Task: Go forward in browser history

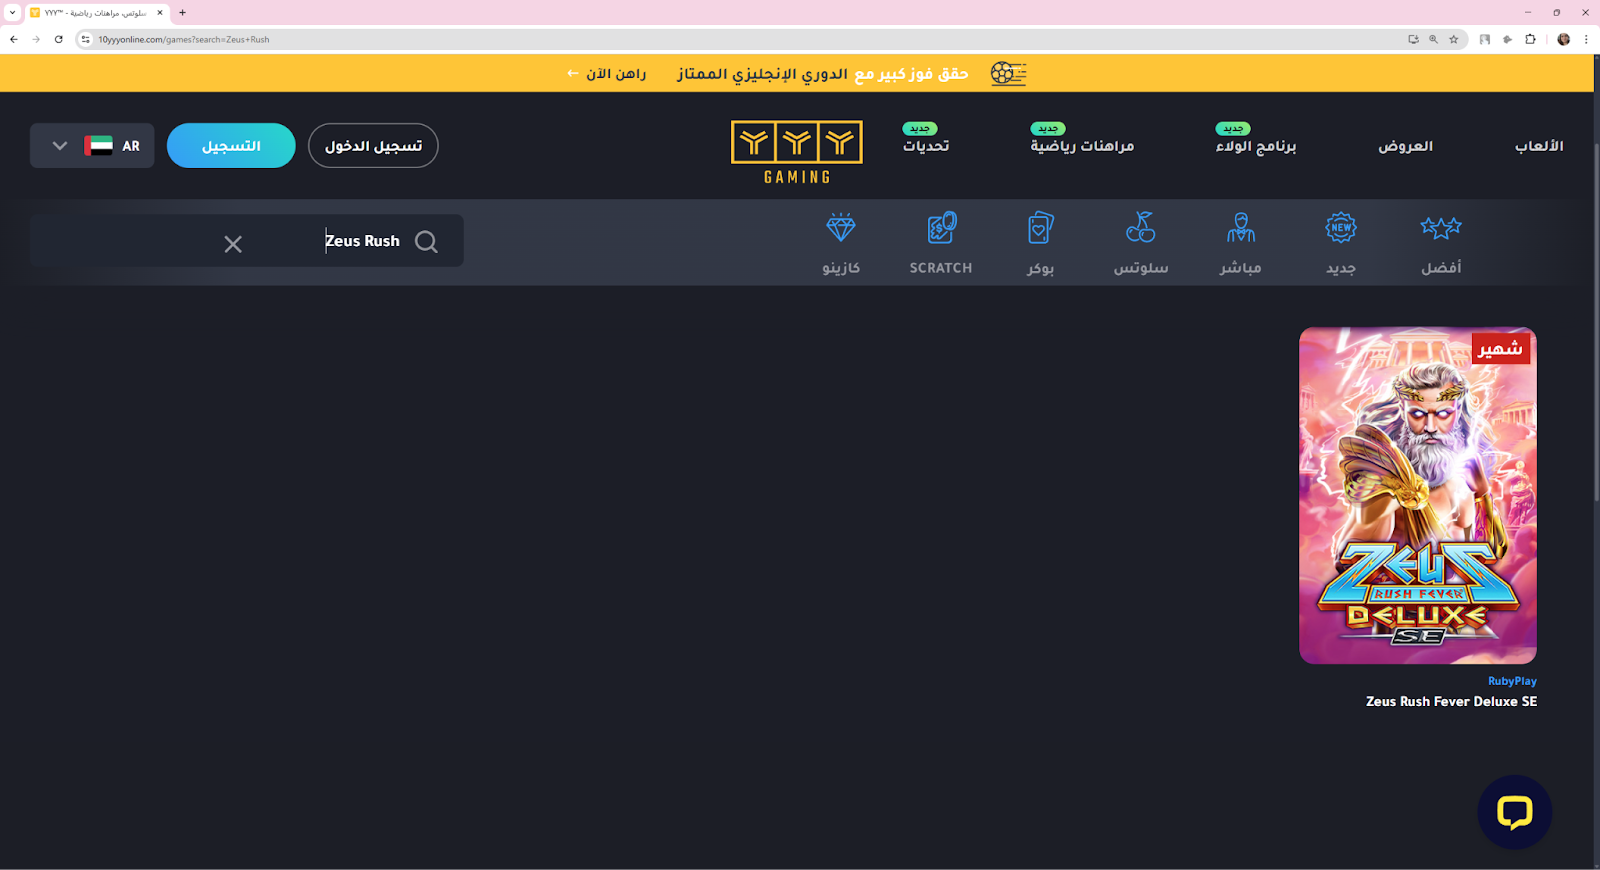Action: 36,39
